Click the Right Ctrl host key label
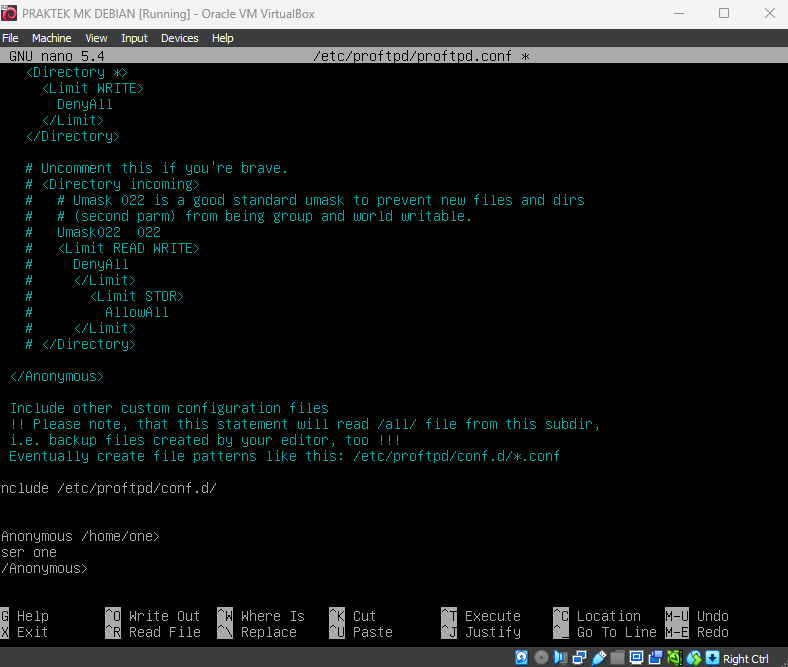The image size is (788, 667). (745, 658)
